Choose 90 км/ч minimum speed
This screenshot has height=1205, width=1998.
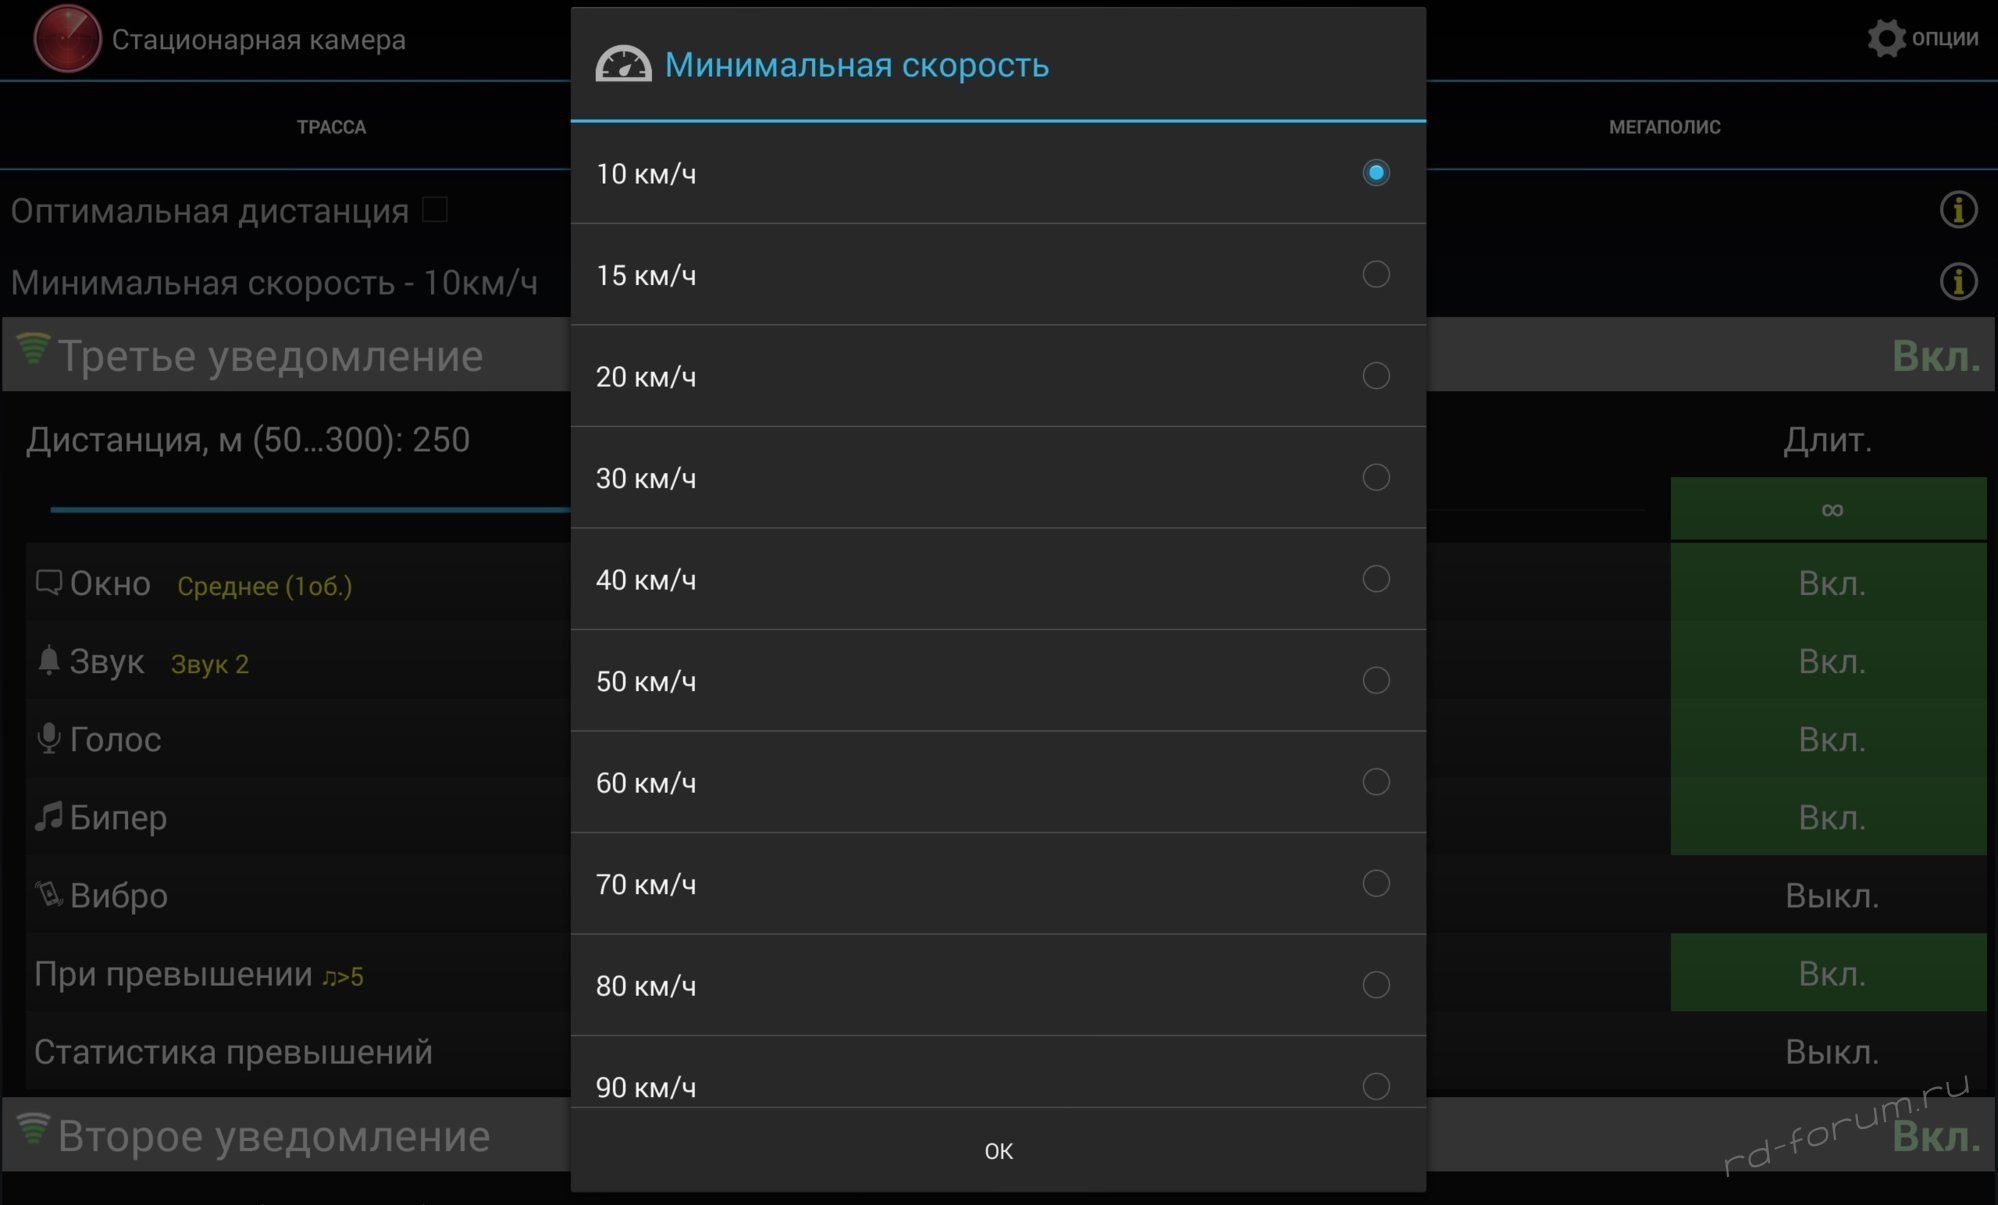1375,1085
